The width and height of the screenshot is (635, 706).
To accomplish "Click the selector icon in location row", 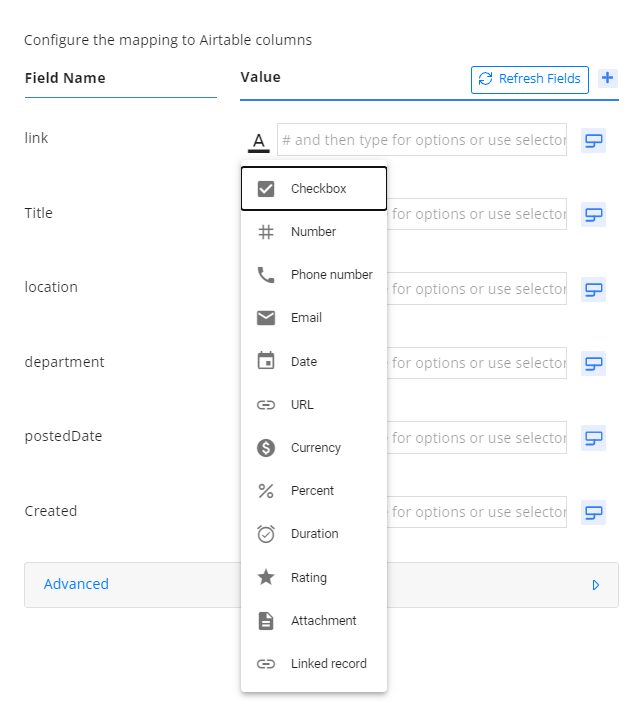I will (x=593, y=289).
